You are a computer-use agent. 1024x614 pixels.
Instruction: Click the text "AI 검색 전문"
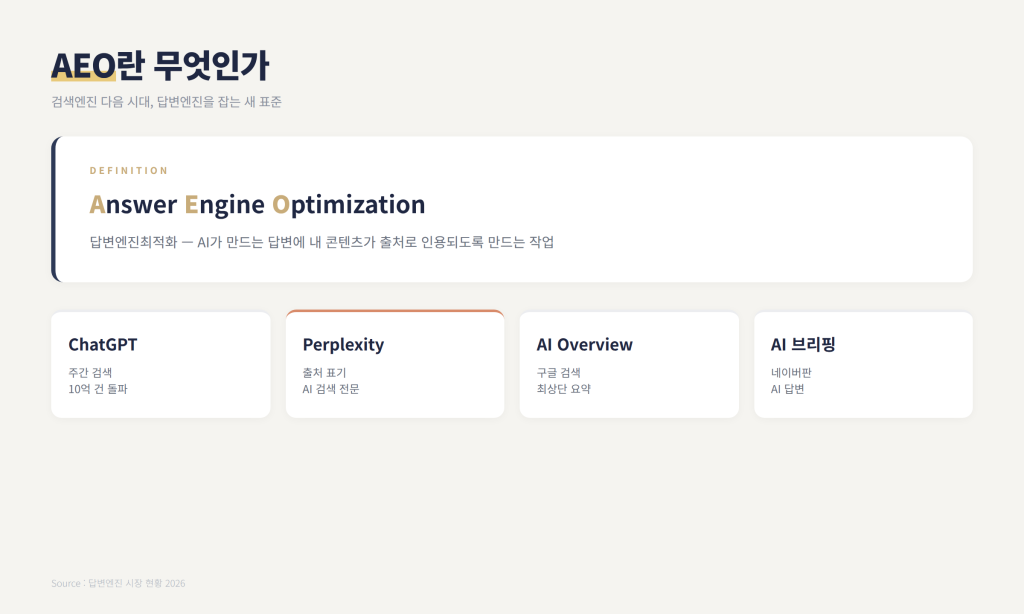(330, 389)
